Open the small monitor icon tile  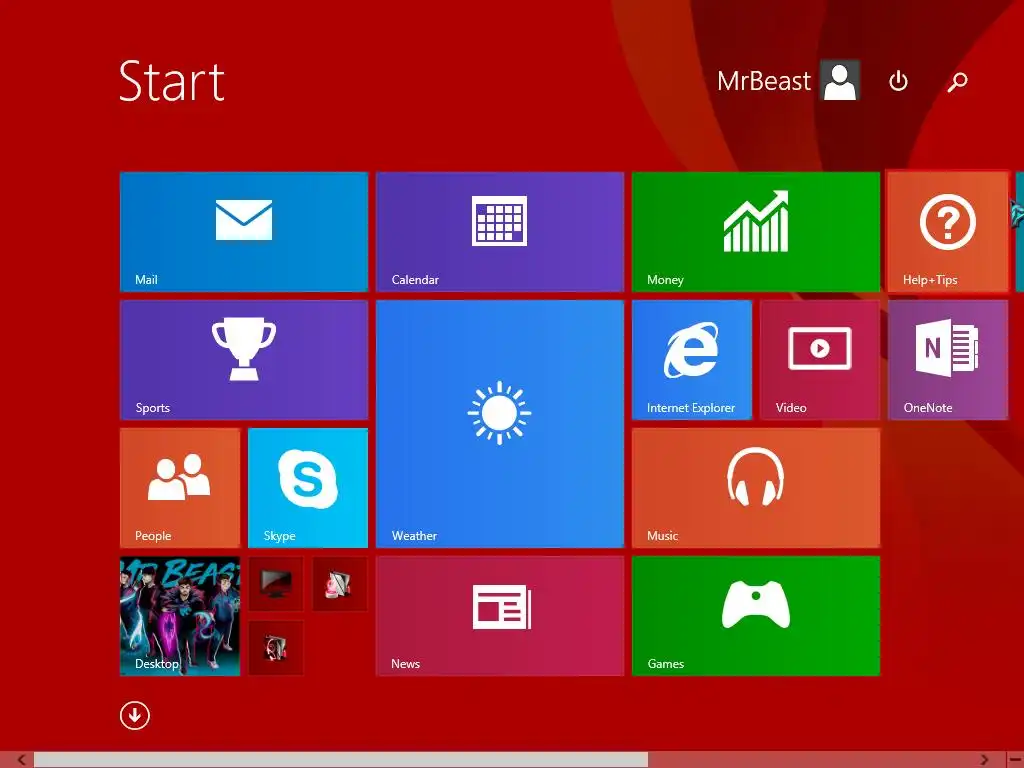(276, 584)
